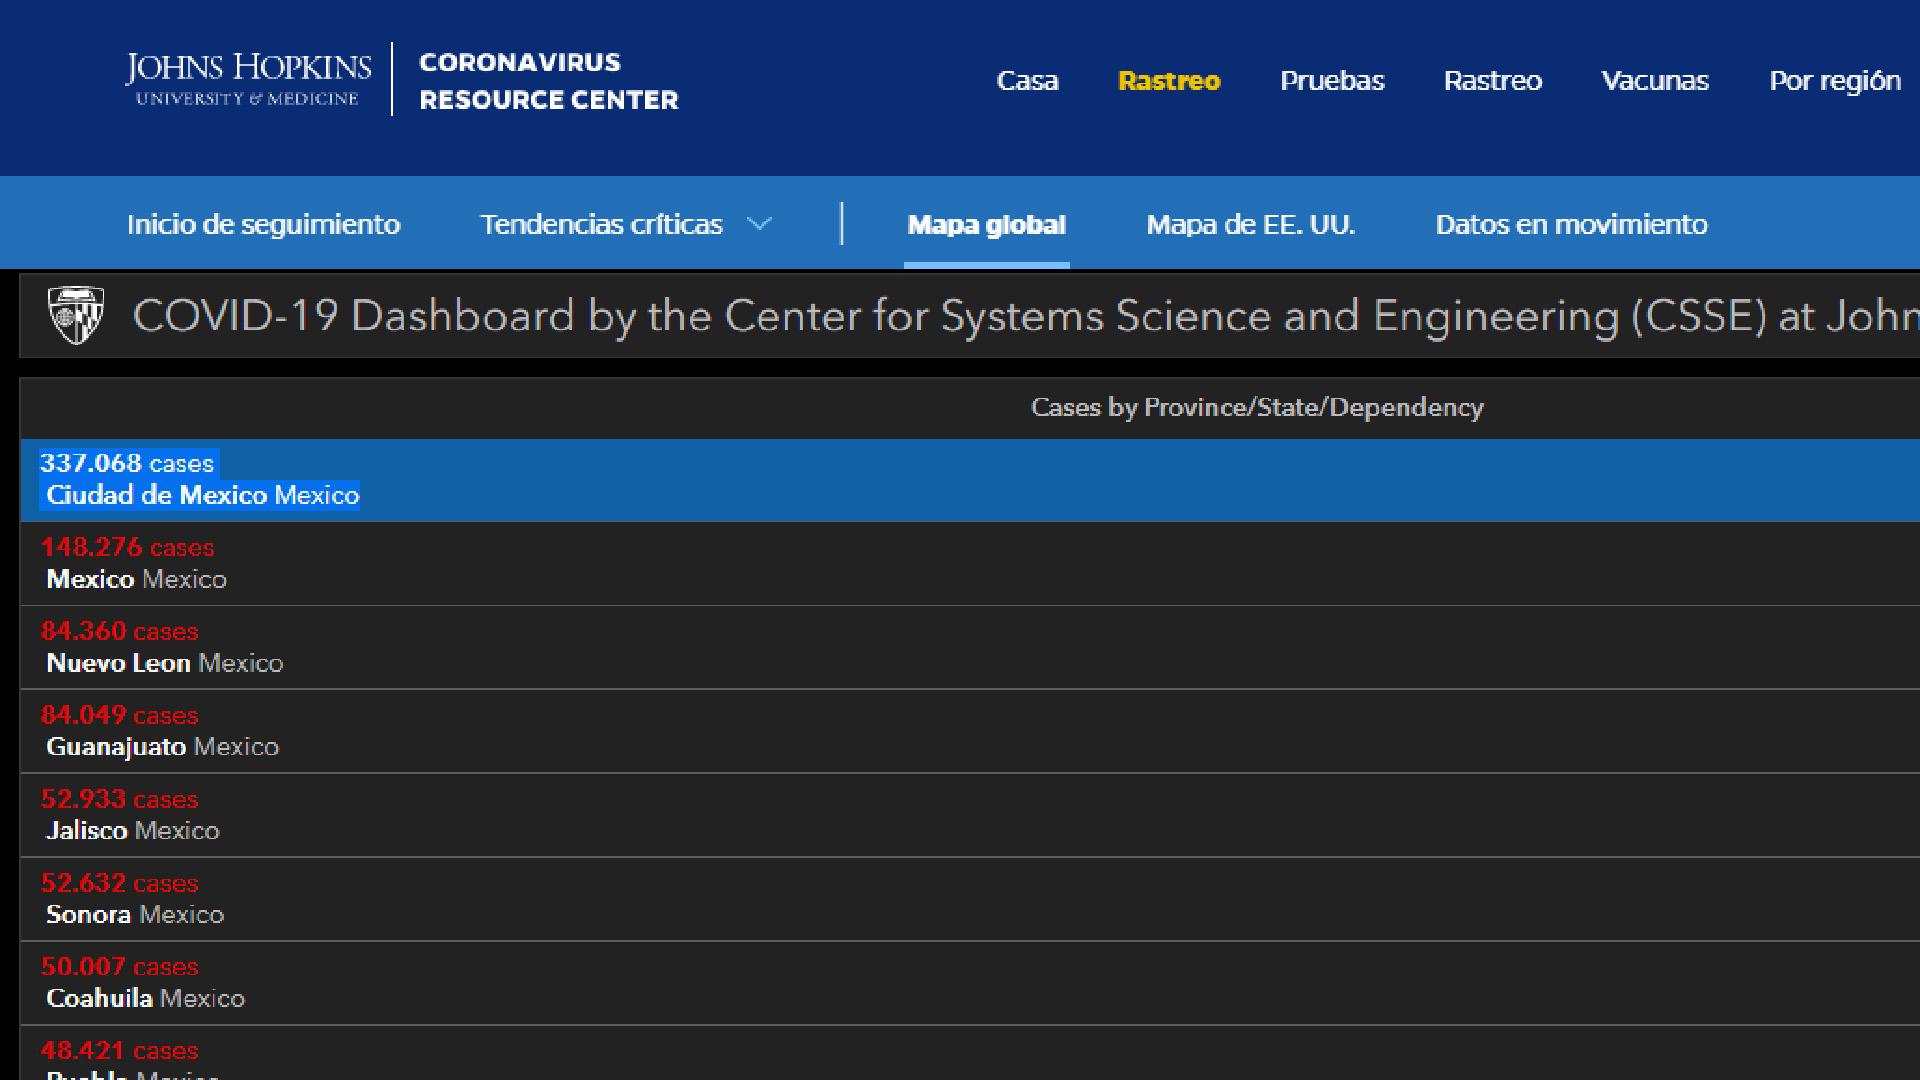The image size is (1920, 1080).
Task: Go to Inicio de seguimiento
Action: (x=263, y=224)
